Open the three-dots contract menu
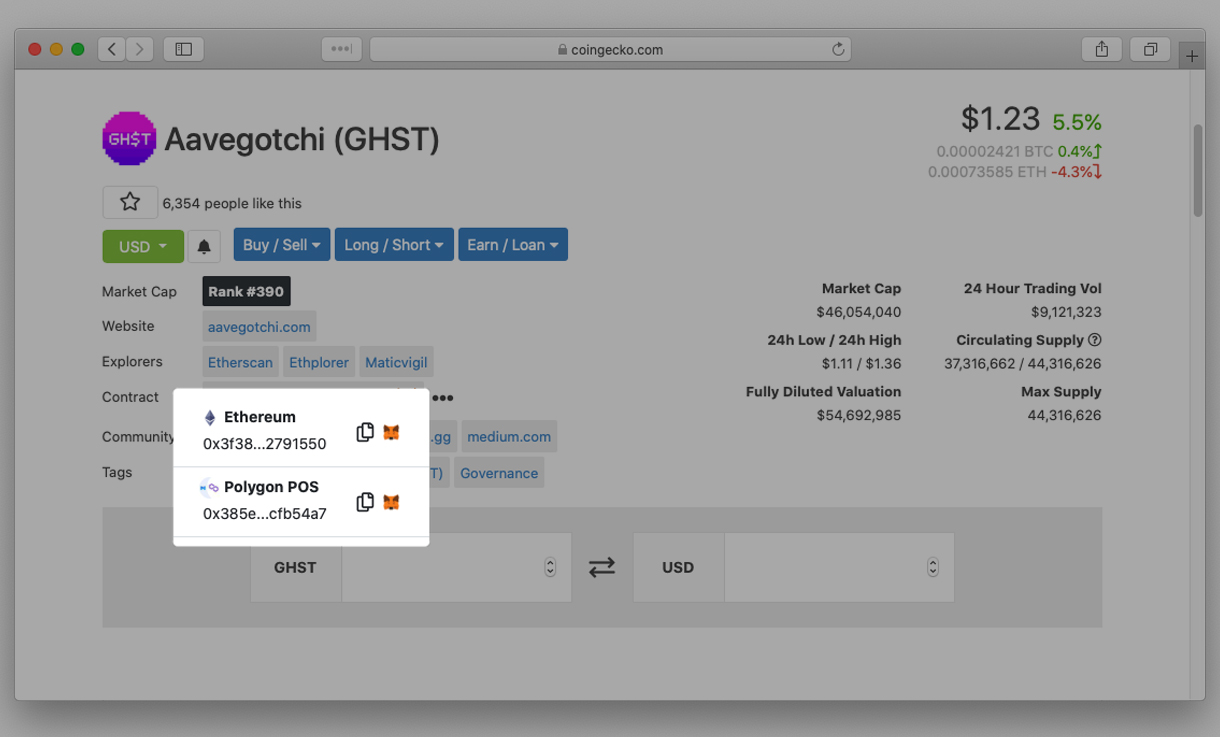 443,398
